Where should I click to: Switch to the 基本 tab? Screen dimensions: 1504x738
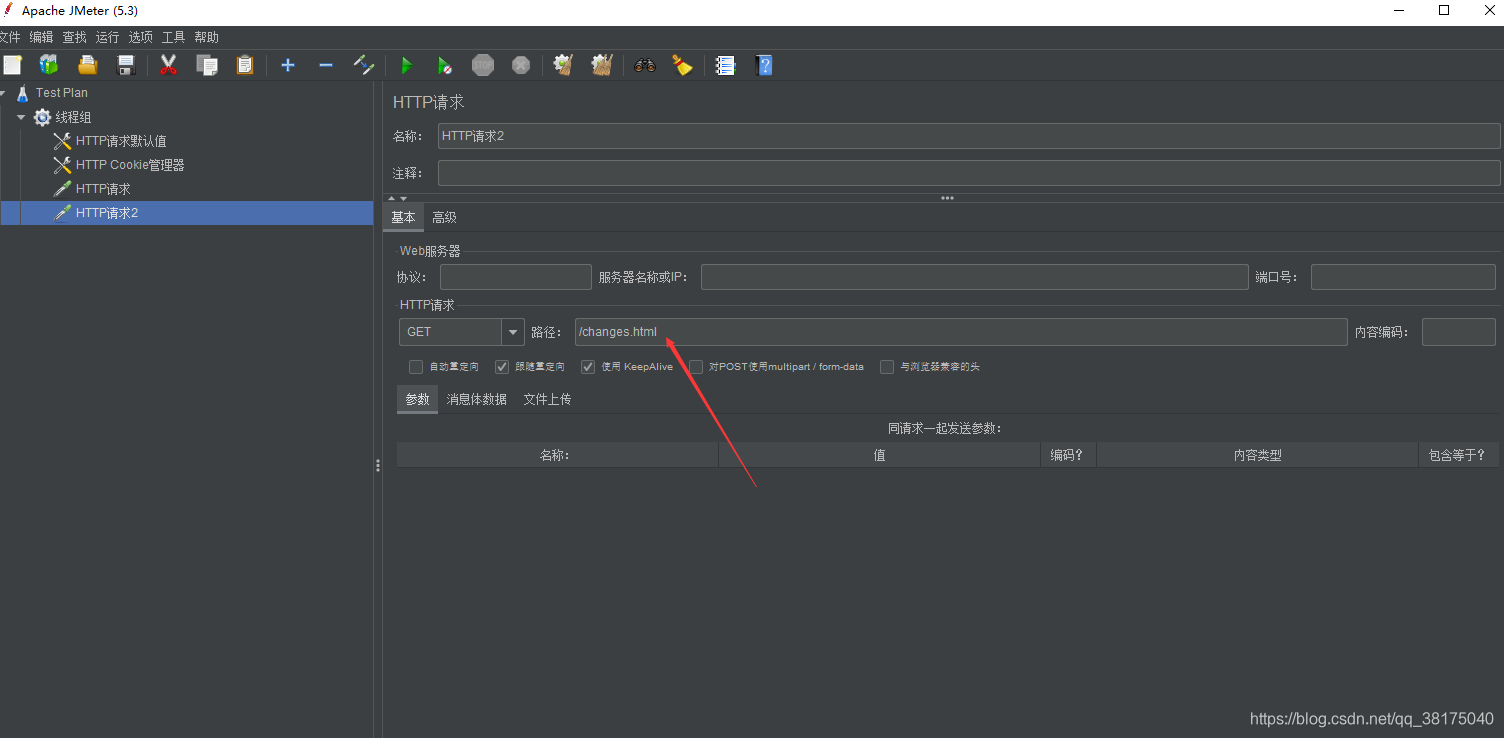point(403,217)
